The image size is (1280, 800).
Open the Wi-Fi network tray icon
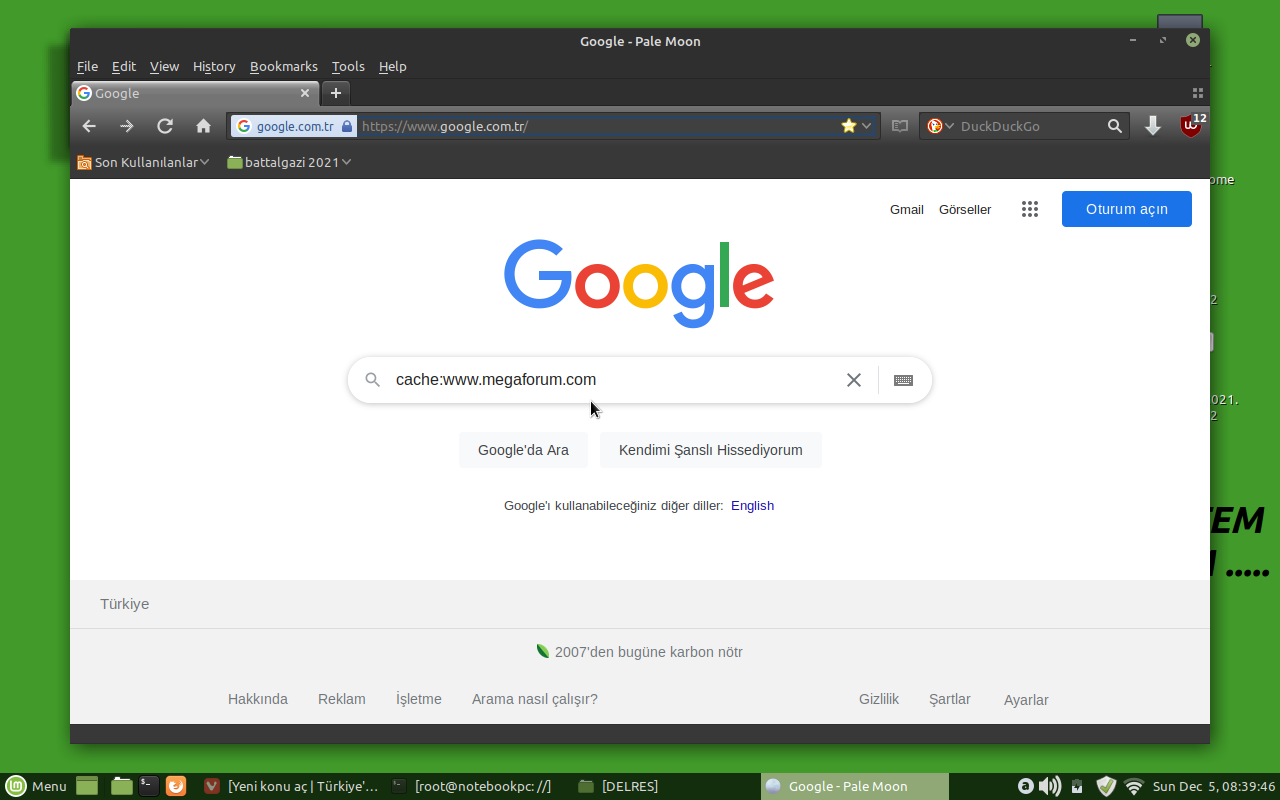click(1134, 786)
